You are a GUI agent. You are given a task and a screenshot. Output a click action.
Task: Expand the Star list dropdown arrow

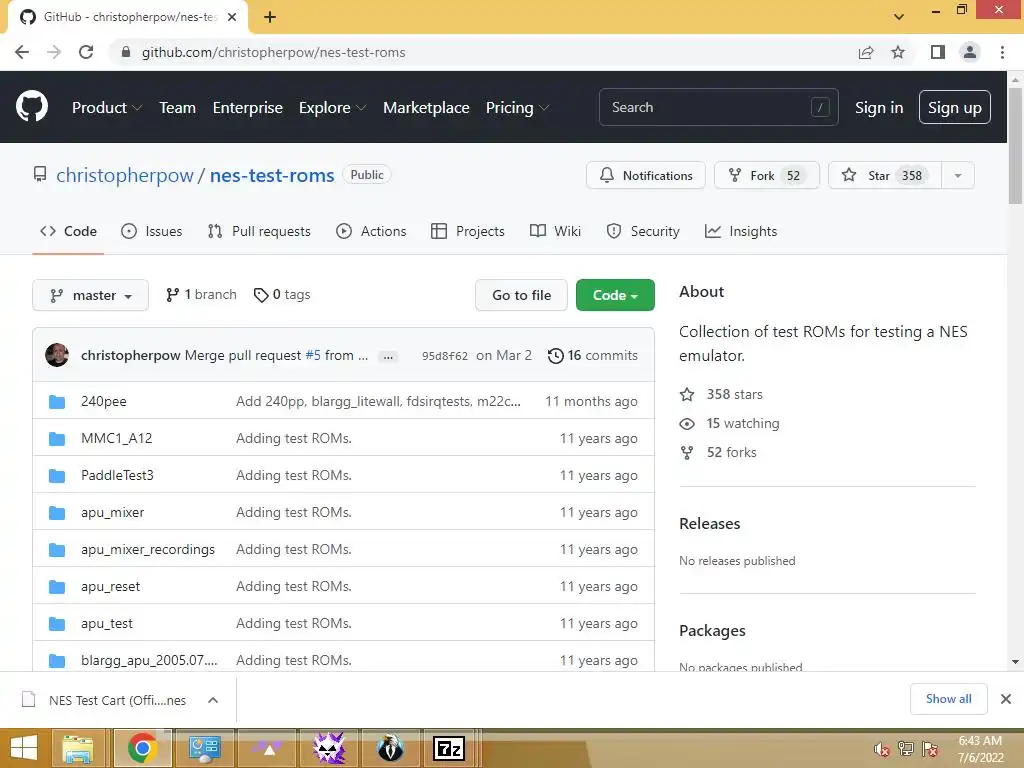[958, 176]
